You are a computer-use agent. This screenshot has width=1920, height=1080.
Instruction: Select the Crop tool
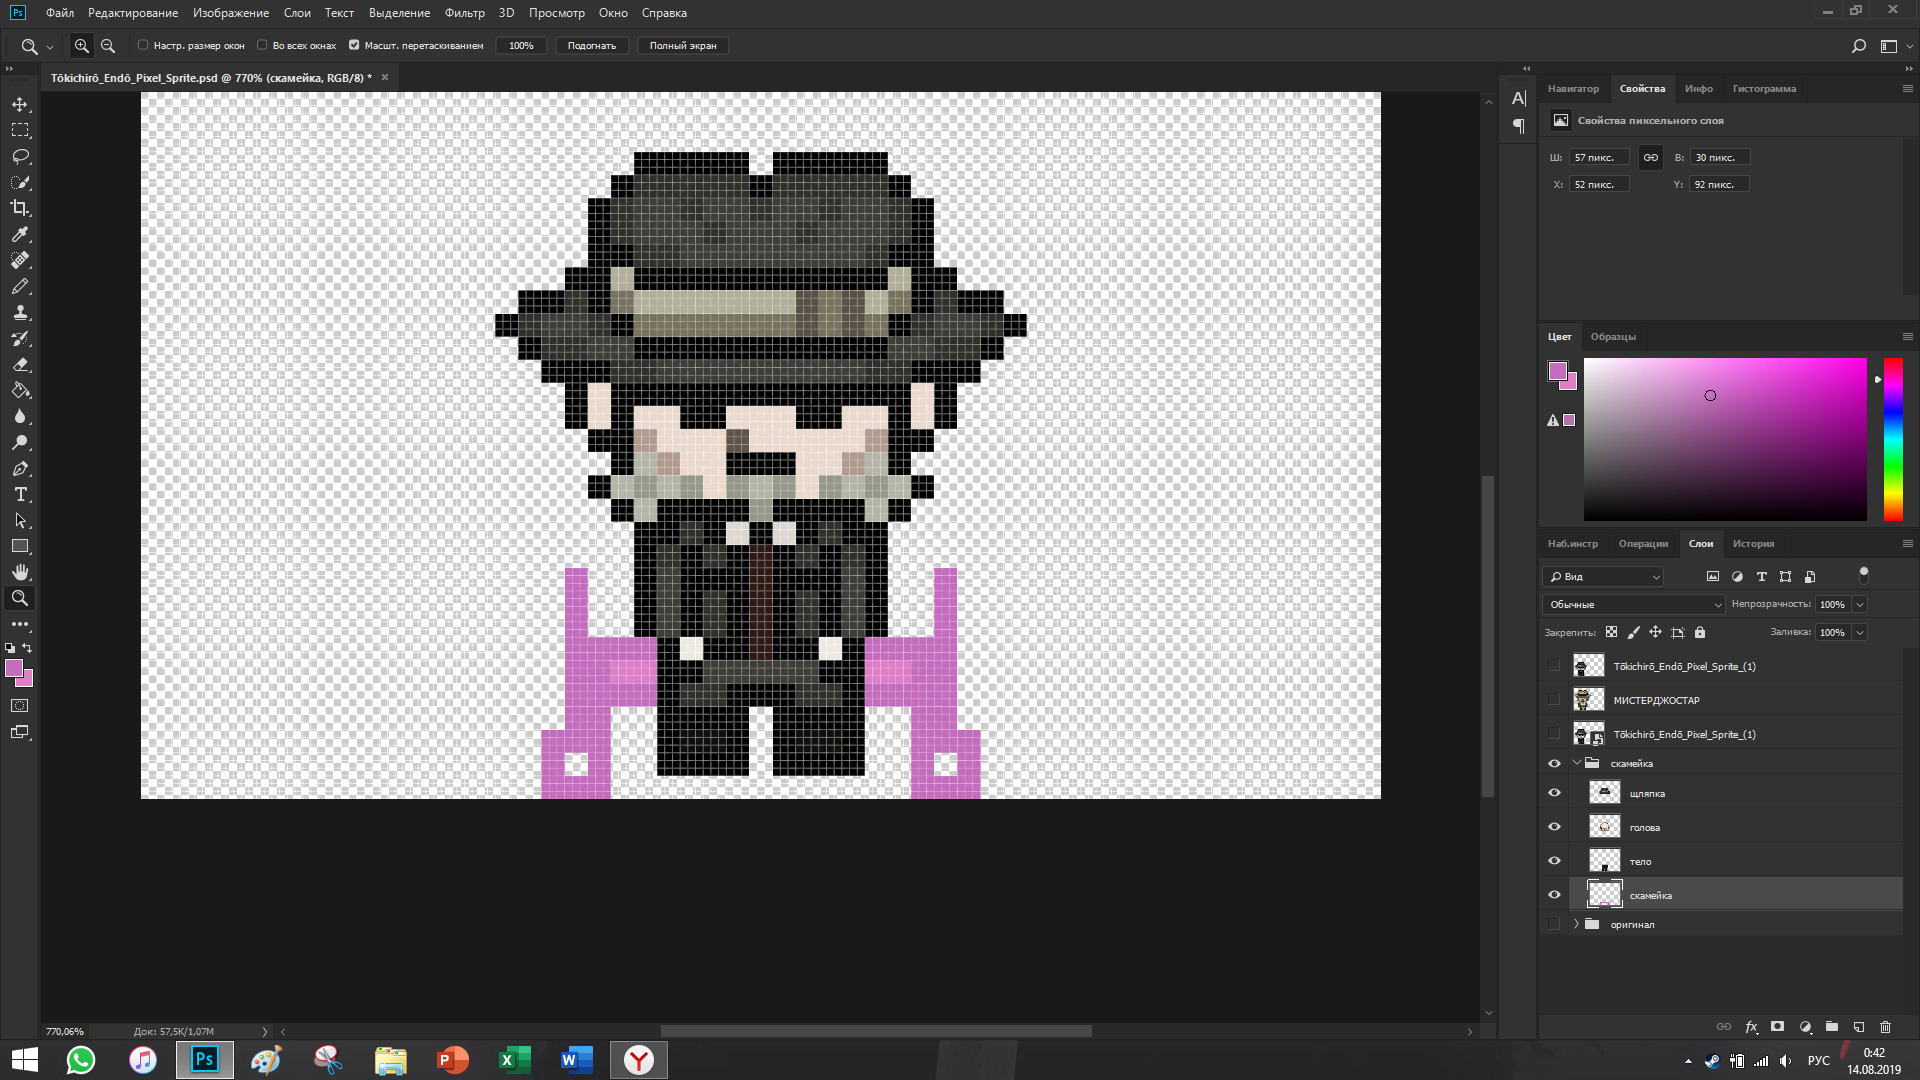[x=20, y=208]
